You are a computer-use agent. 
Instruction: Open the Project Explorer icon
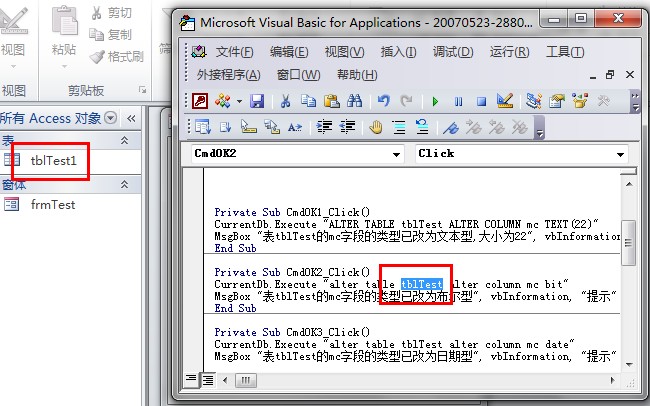(x=534, y=101)
